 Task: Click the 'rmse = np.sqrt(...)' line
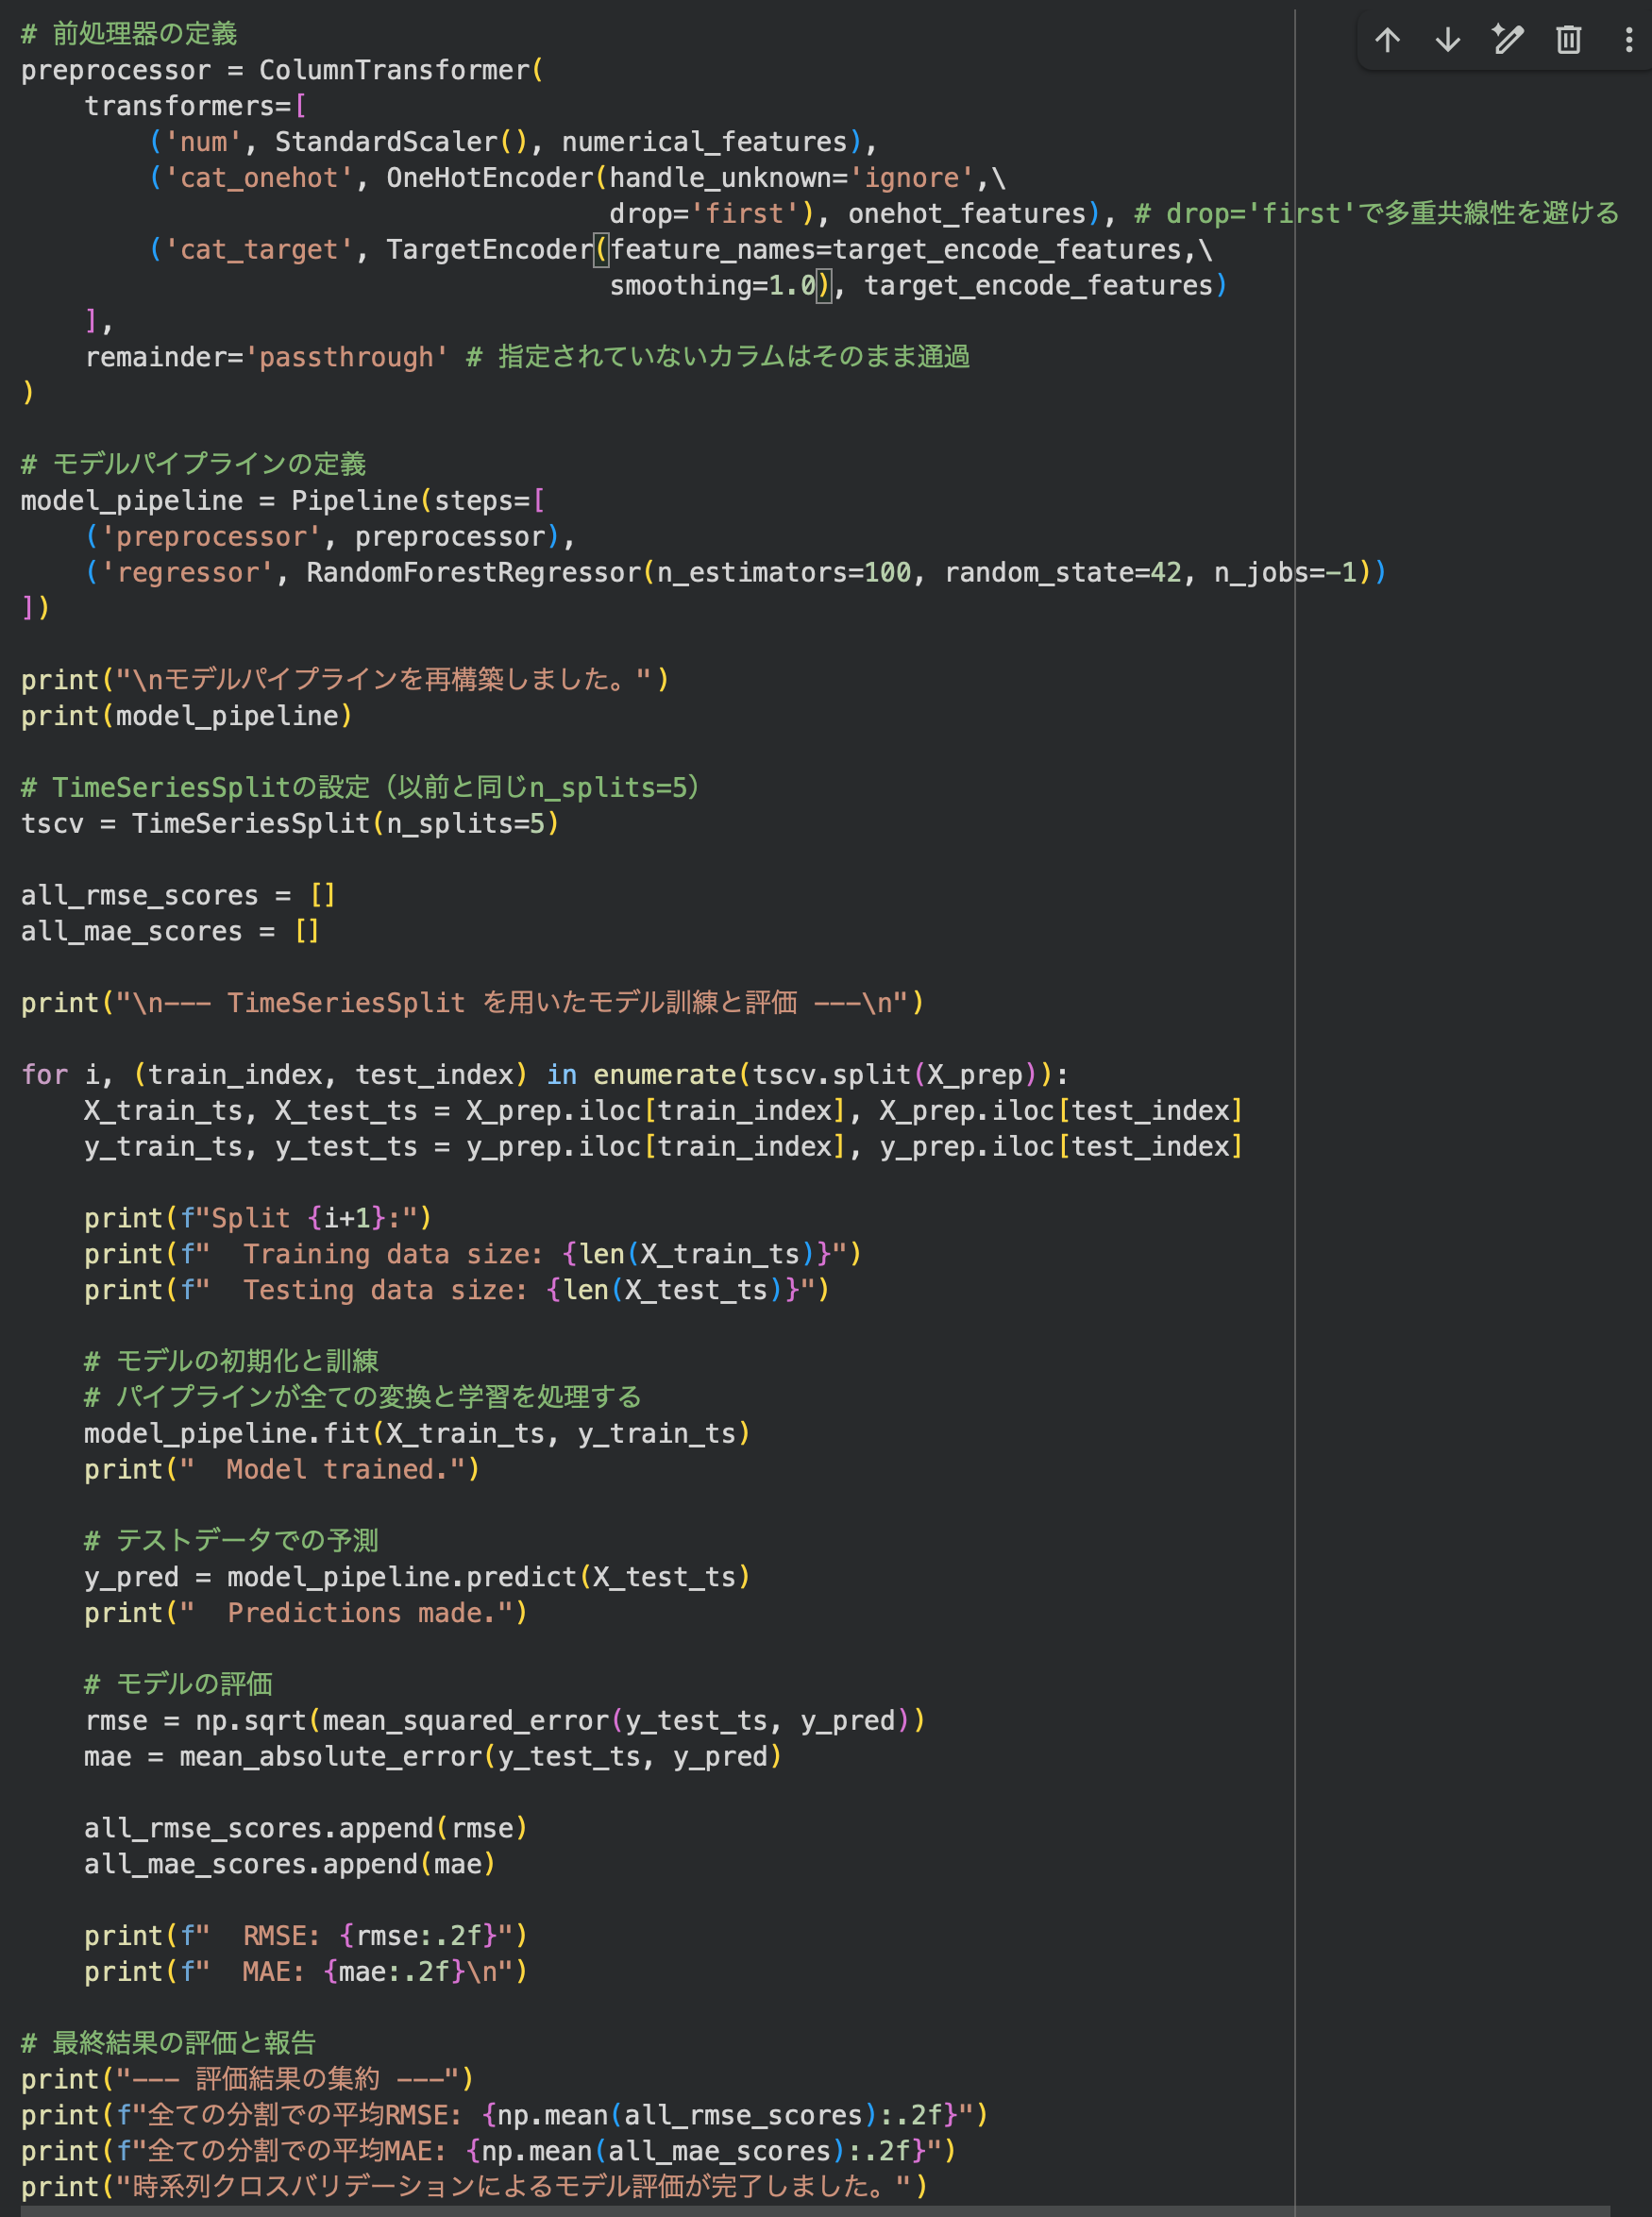coord(505,1720)
